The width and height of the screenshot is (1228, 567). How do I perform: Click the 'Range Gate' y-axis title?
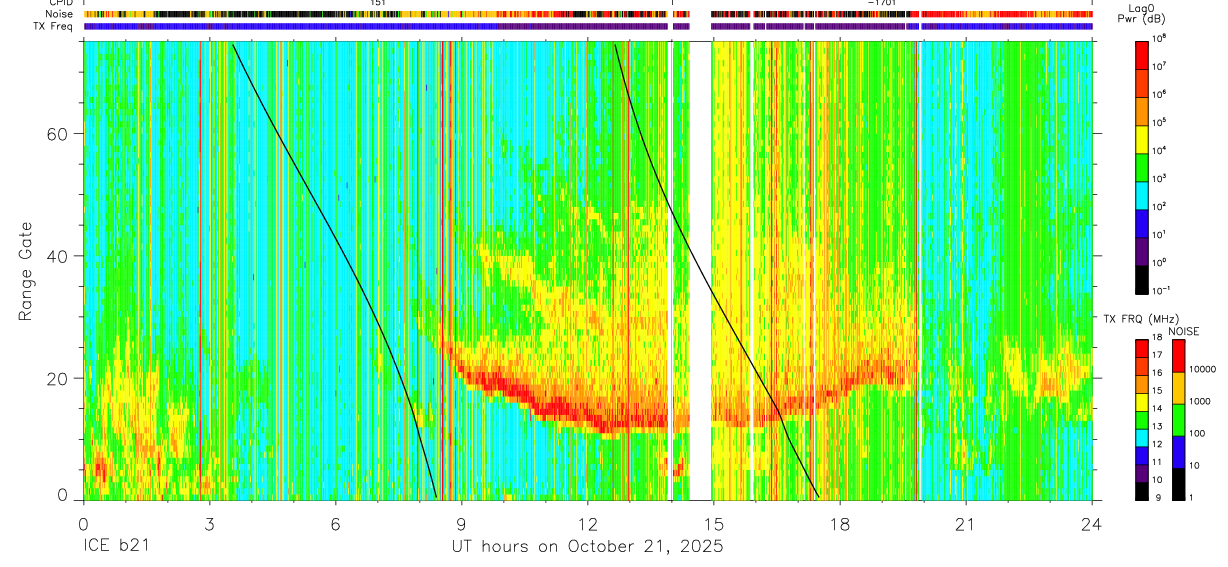pos(26,271)
